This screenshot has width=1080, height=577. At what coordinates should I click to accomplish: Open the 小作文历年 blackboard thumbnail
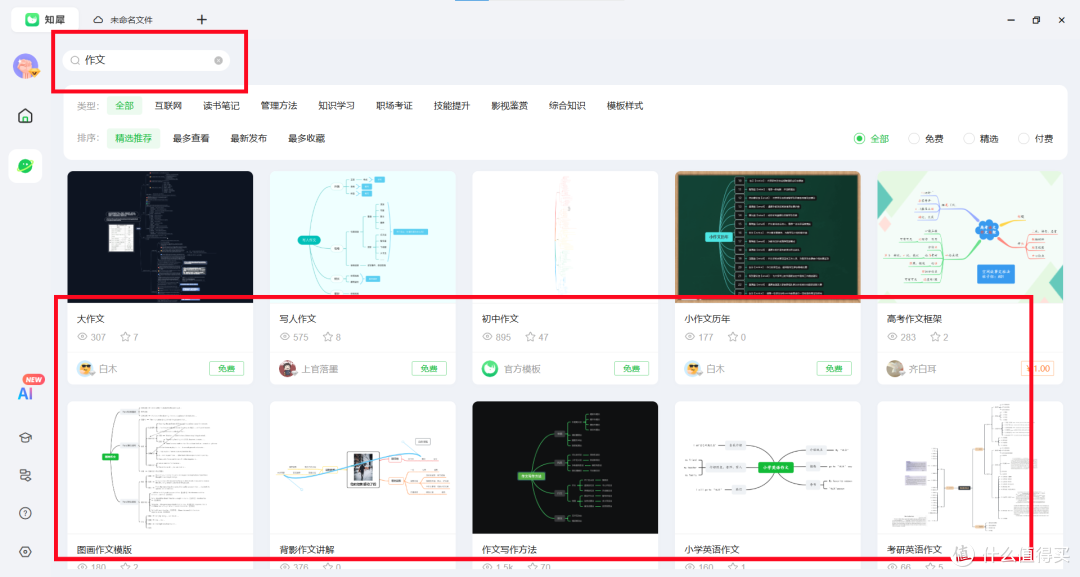768,237
